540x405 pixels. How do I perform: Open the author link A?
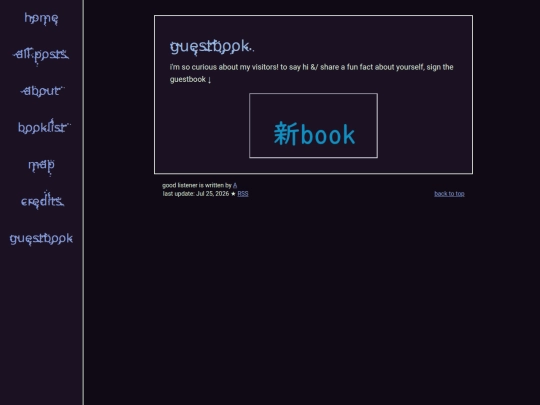coord(235,185)
